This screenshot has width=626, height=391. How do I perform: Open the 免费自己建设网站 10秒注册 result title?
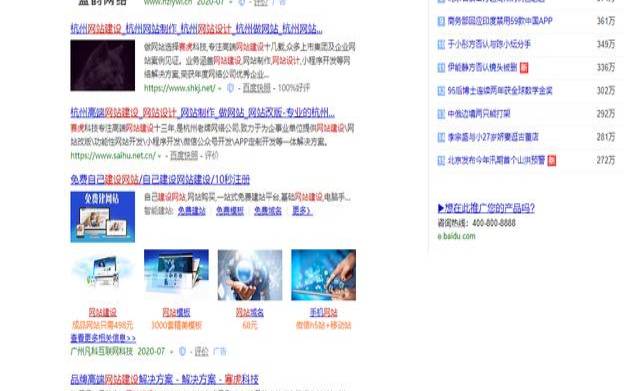click(160, 180)
